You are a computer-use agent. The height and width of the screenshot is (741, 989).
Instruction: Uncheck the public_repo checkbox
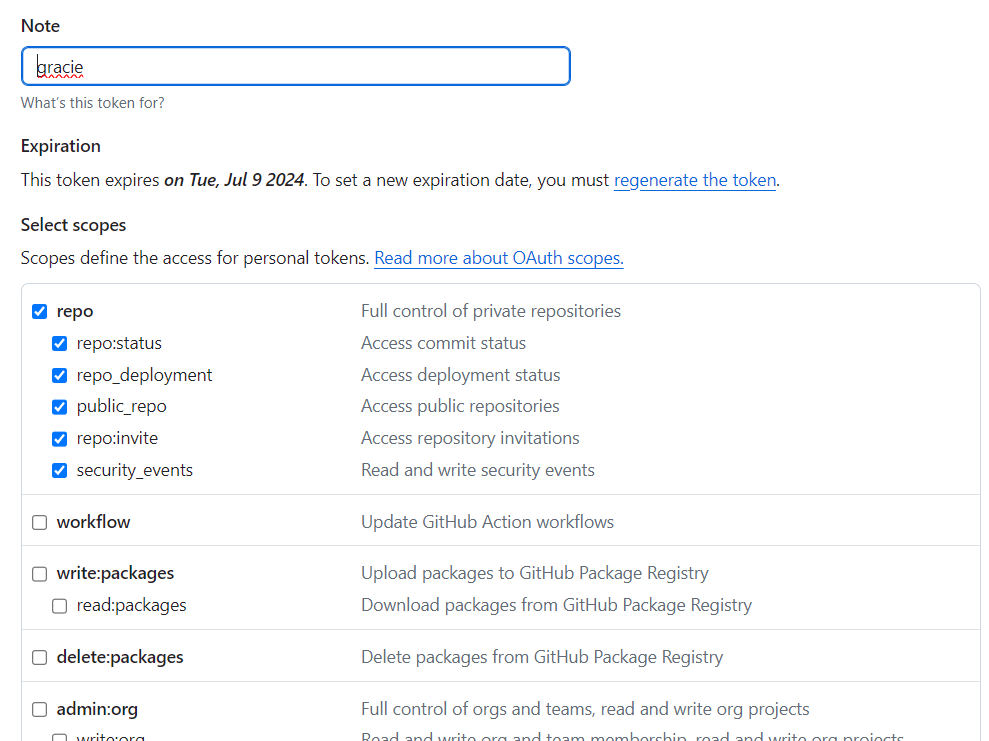pos(60,407)
